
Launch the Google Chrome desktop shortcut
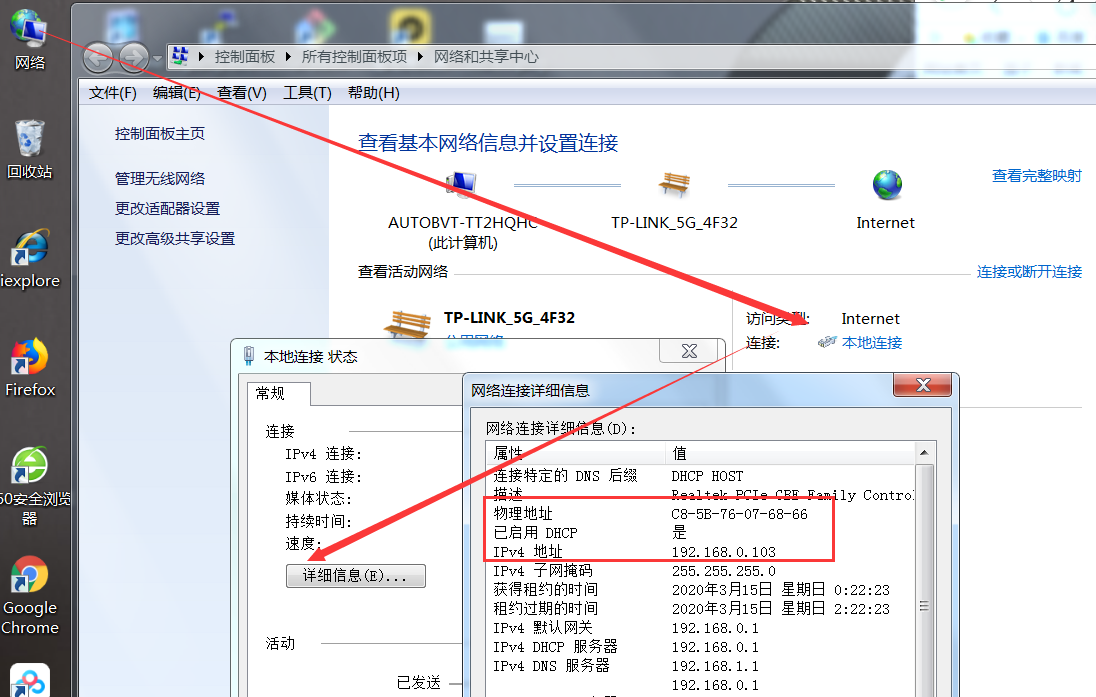click(29, 596)
